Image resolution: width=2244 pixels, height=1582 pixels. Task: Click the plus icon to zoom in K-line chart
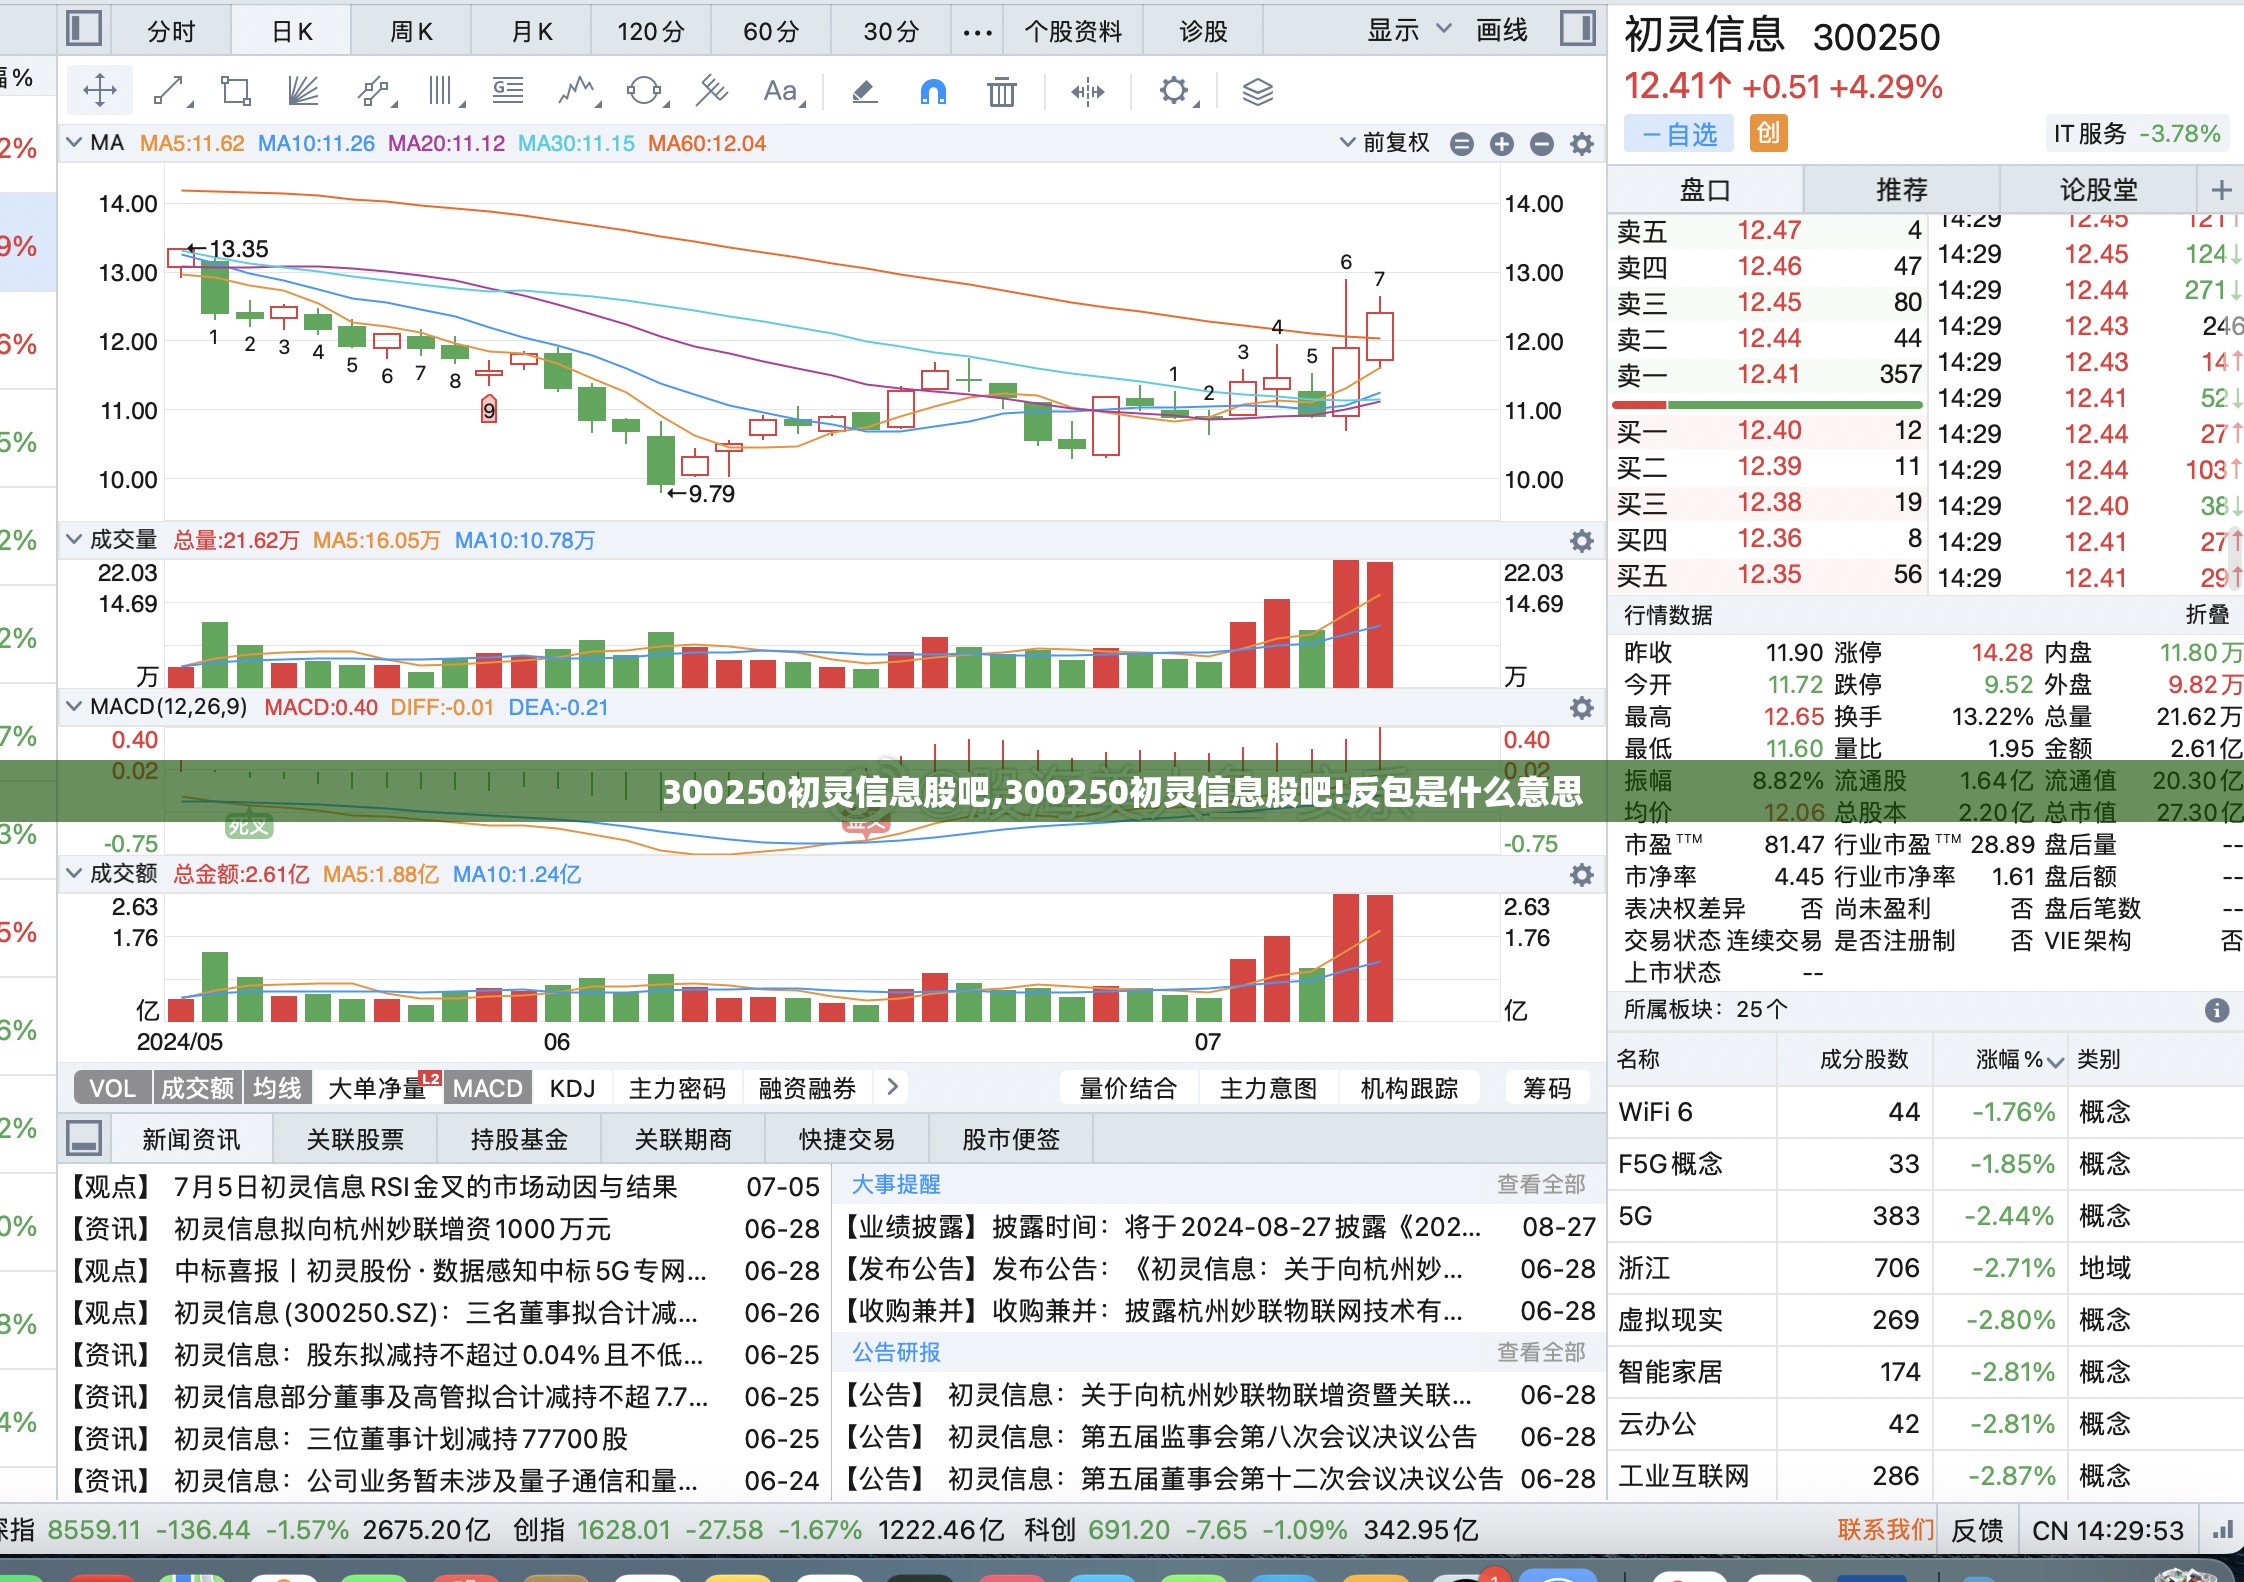pyautogui.click(x=1501, y=144)
